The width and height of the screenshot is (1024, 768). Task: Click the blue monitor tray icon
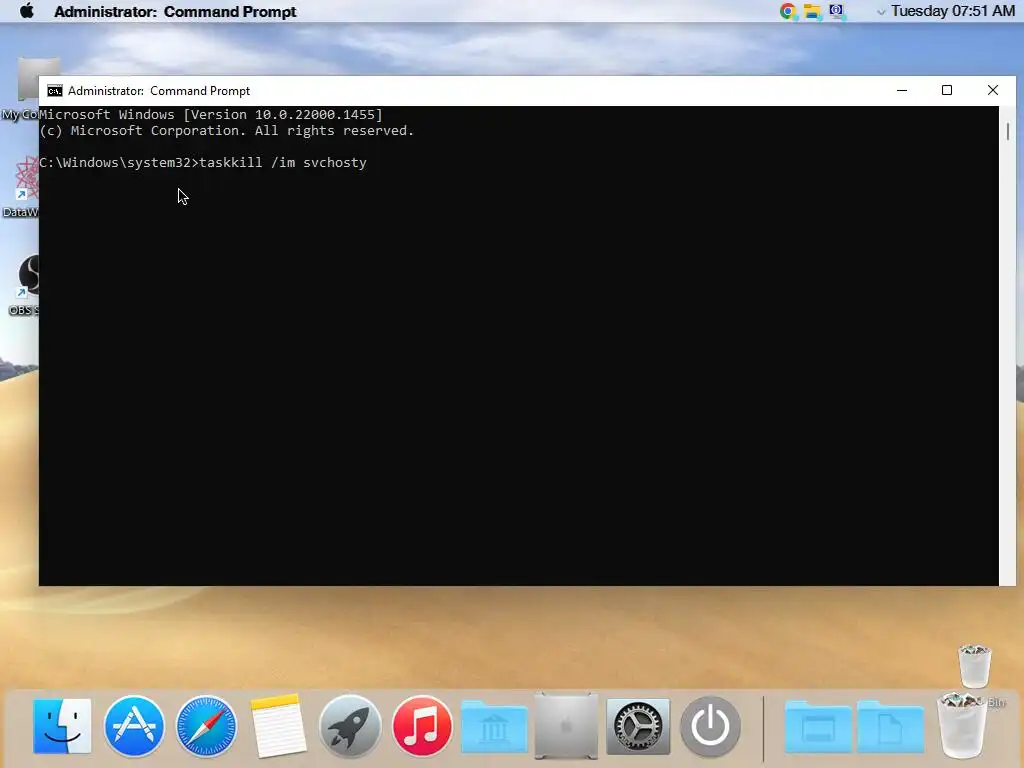click(837, 11)
